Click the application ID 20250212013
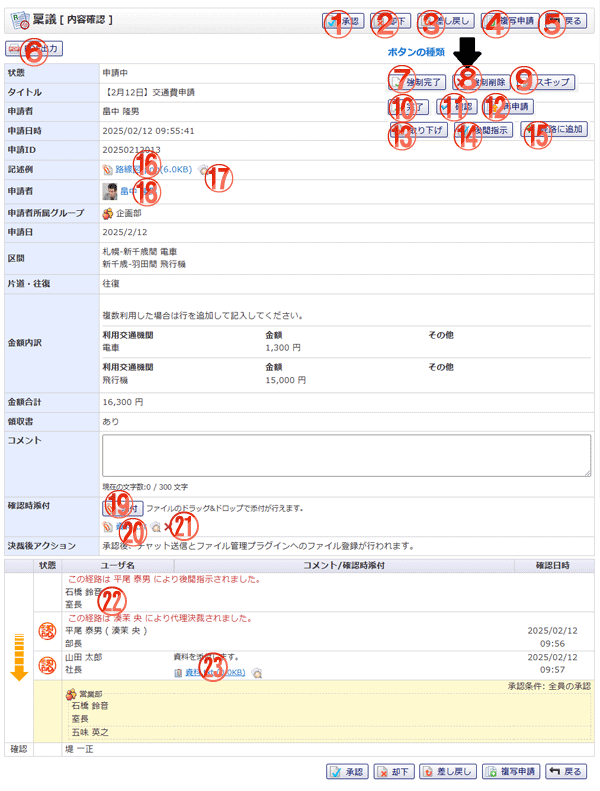 click(x=131, y=150)
